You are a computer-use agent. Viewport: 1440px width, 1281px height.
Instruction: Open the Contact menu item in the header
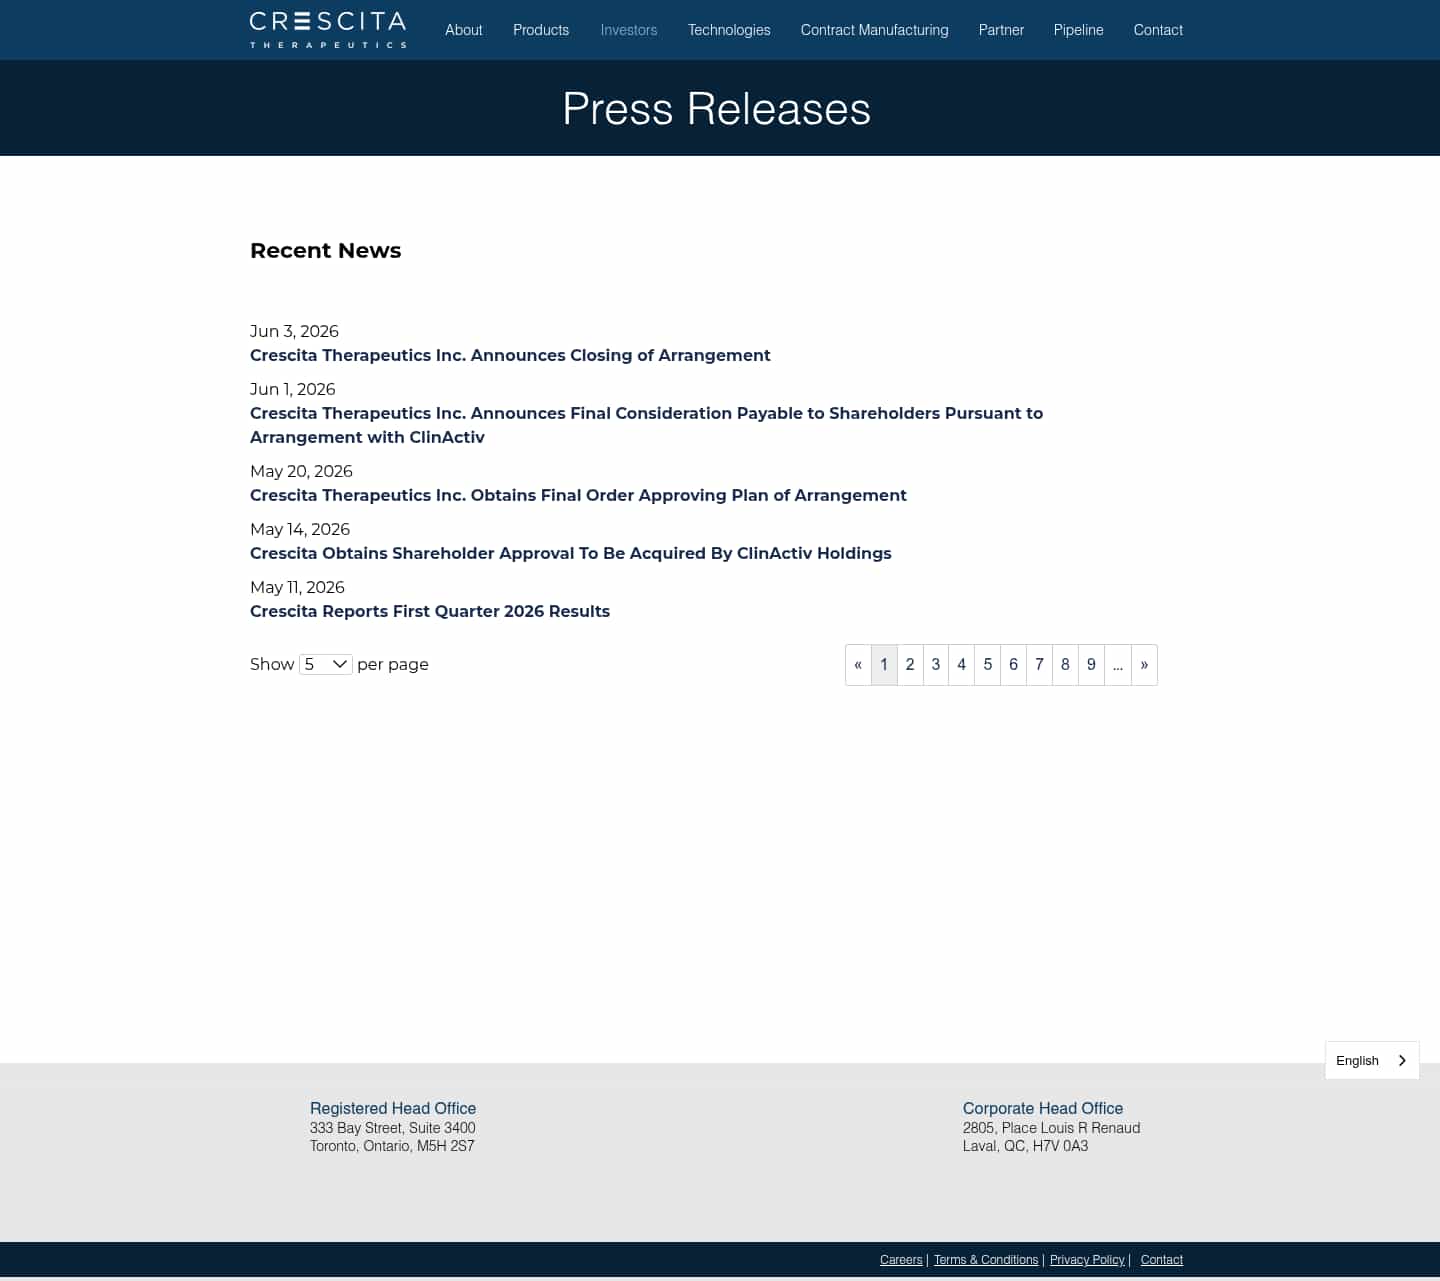pos(1158,30)
